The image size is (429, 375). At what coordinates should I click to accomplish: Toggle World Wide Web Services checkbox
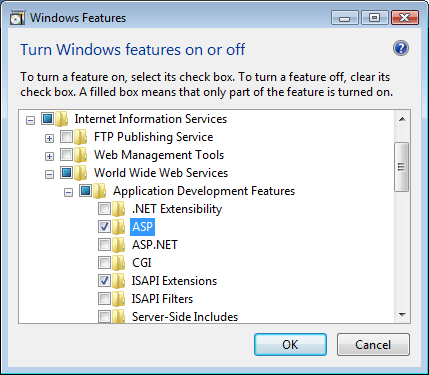[x=66, y=172]
